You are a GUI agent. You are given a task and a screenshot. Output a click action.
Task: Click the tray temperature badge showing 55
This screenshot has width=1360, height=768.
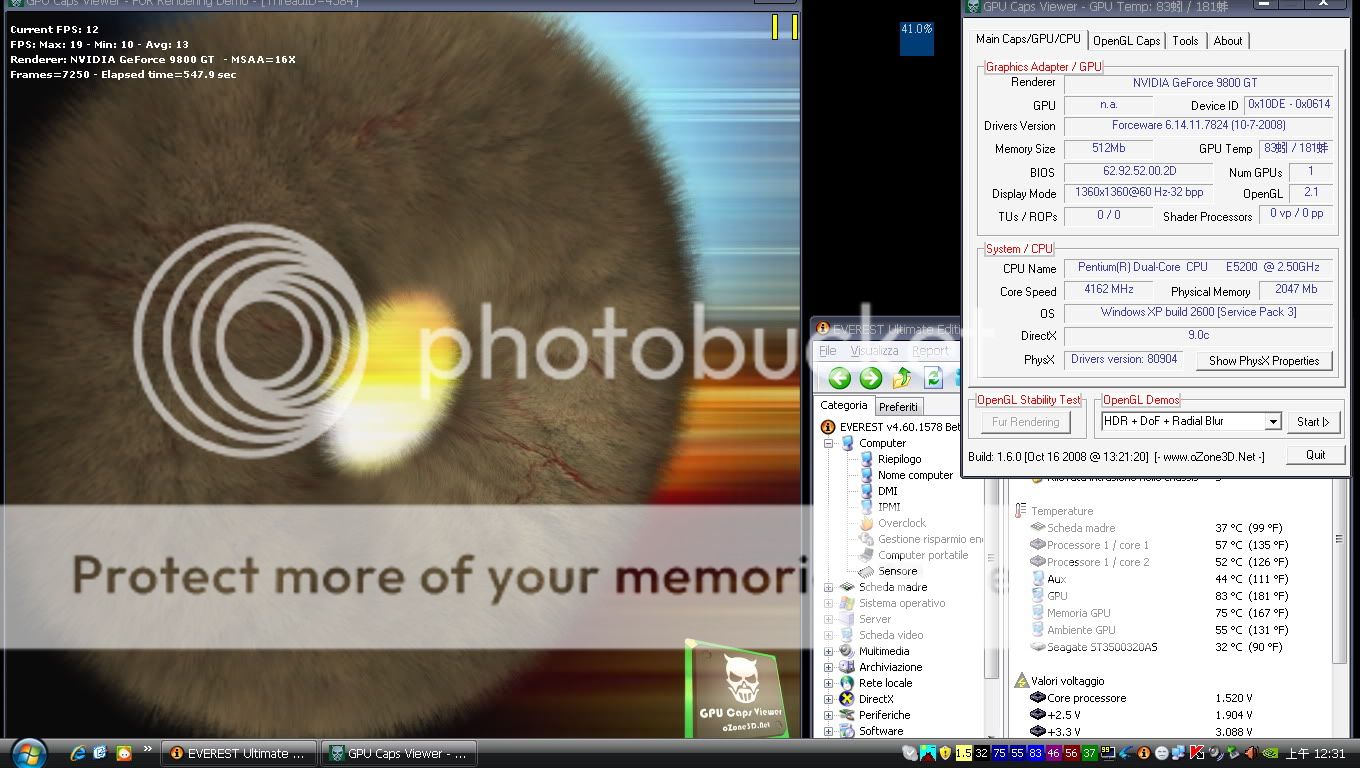point(1018,753)
